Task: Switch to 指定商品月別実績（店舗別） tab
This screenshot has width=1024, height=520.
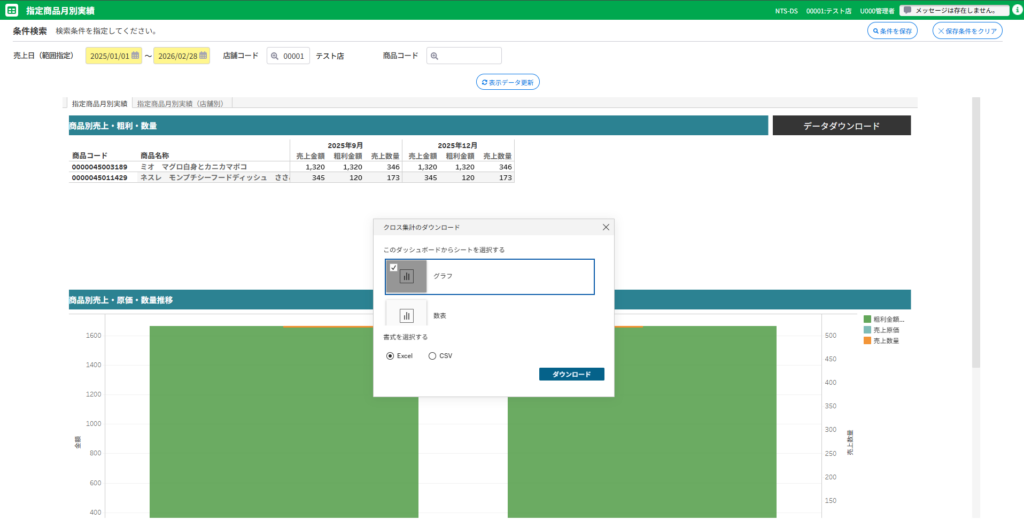Action: click(180, 103)
